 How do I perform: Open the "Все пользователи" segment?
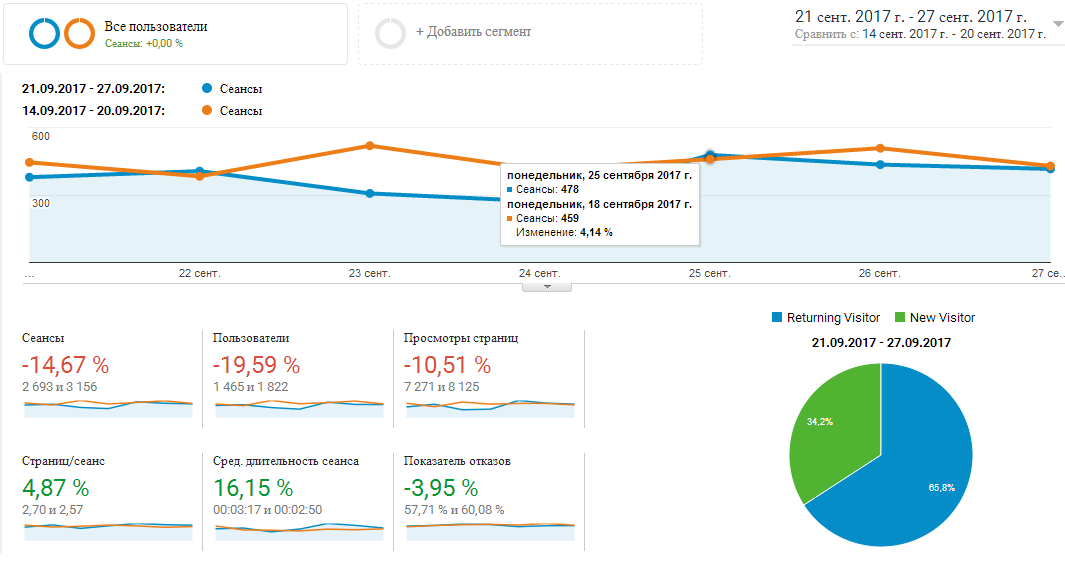[175, 34]
